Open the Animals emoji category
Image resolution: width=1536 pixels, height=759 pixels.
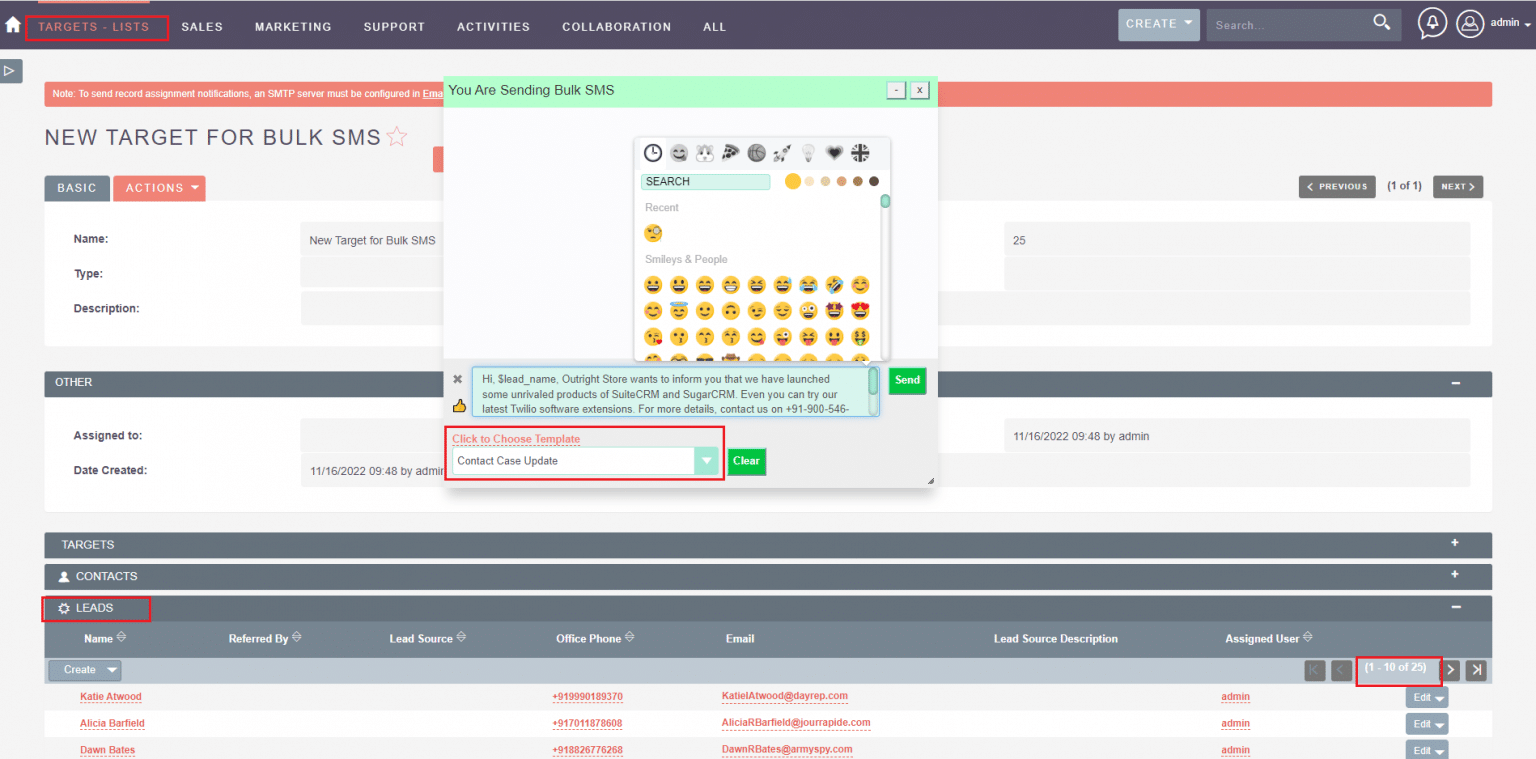(x=705, y=153)
